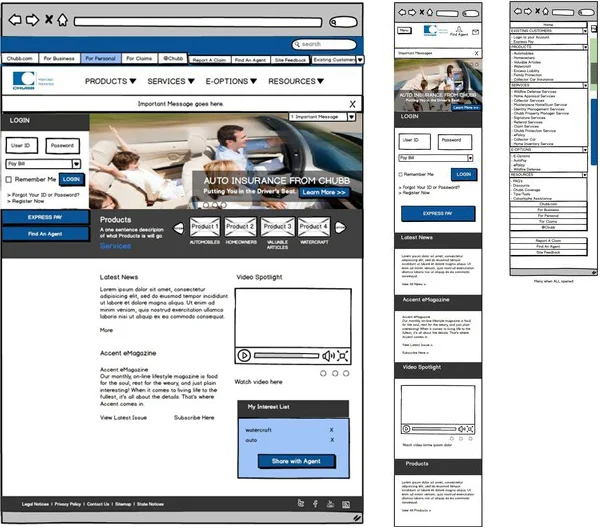Screen dimensions: 600x529
Task: Click forward arrow in desktop mockup browser
Action: (33, 20)
